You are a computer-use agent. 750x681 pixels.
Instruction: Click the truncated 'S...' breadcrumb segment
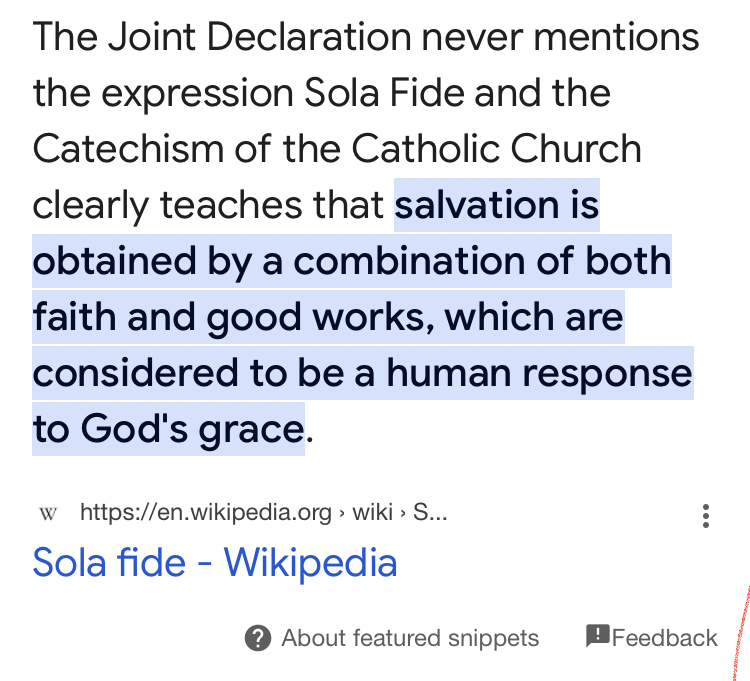pyautogui.click(x=430, y=513)
